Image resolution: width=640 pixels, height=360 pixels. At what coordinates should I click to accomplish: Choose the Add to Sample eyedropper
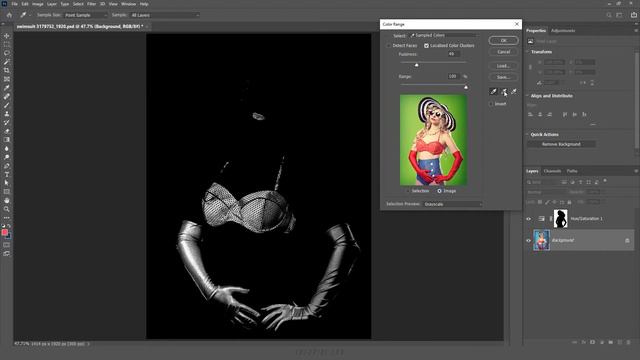pyautogui.click(x=504, y=91)
